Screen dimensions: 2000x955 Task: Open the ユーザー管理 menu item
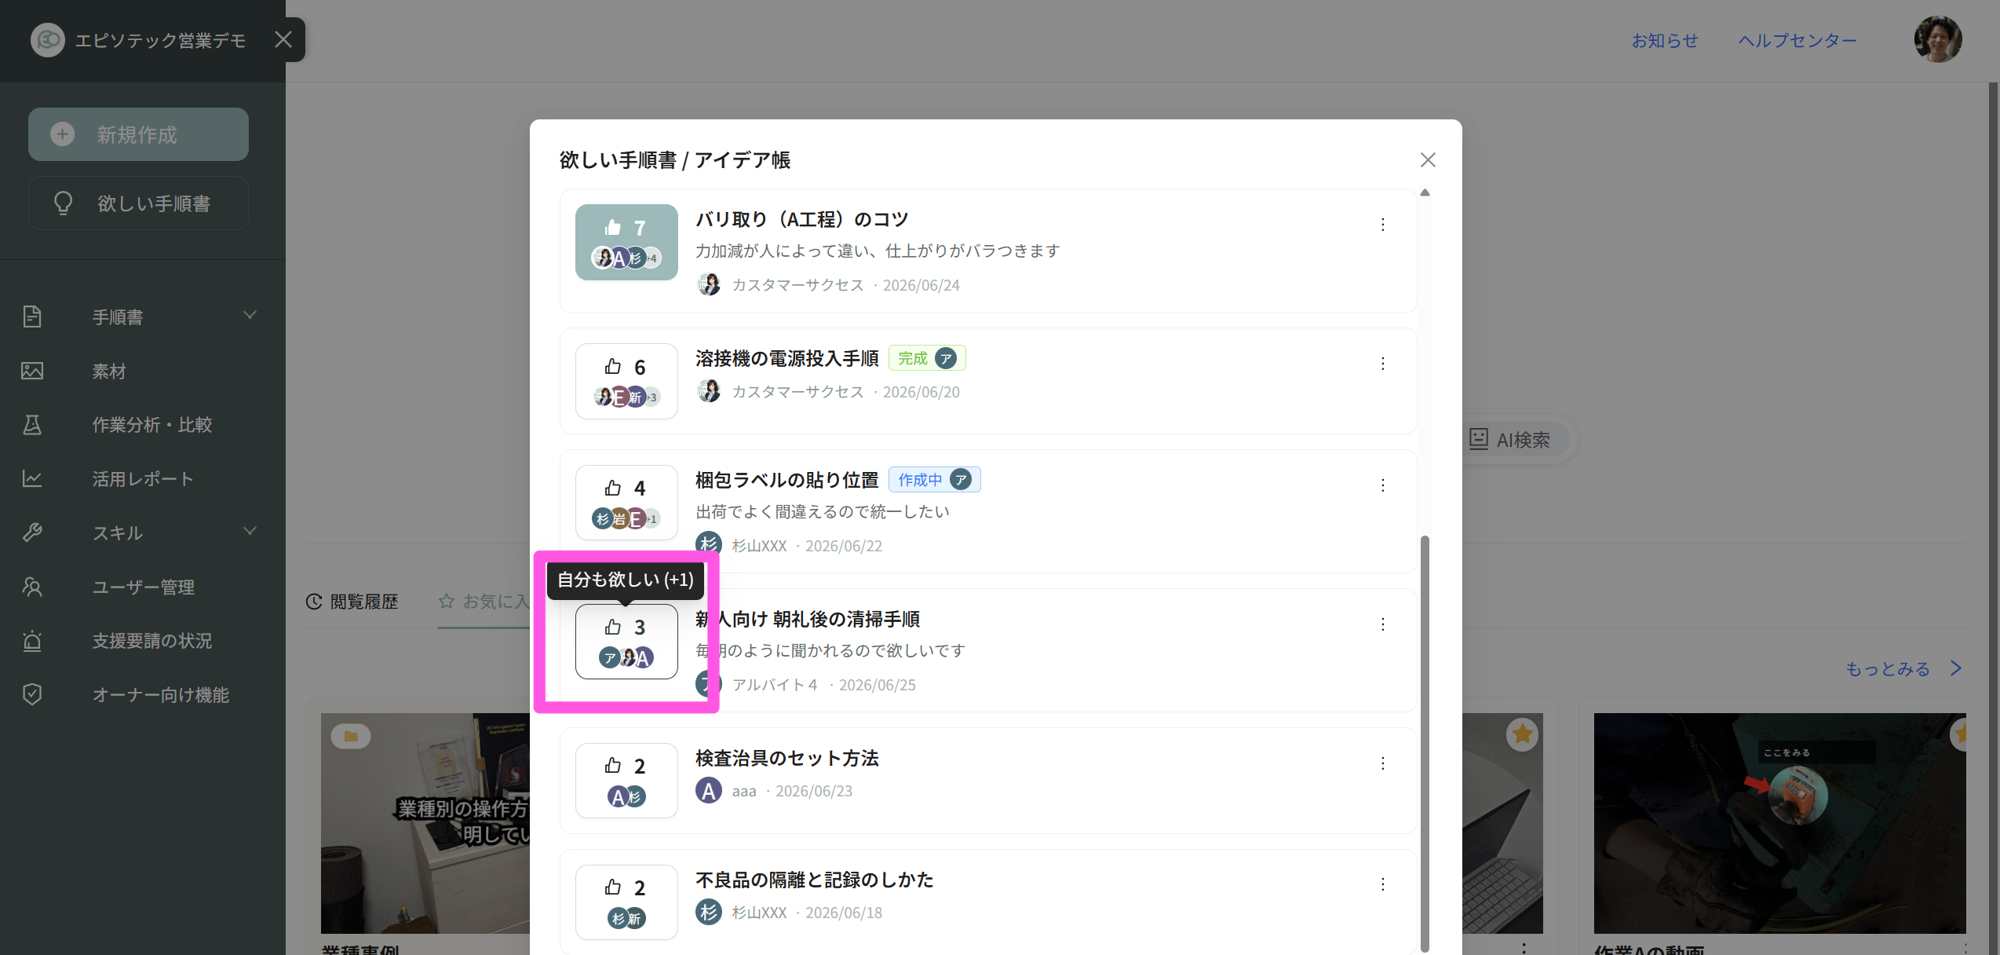(x=142, y=587)
